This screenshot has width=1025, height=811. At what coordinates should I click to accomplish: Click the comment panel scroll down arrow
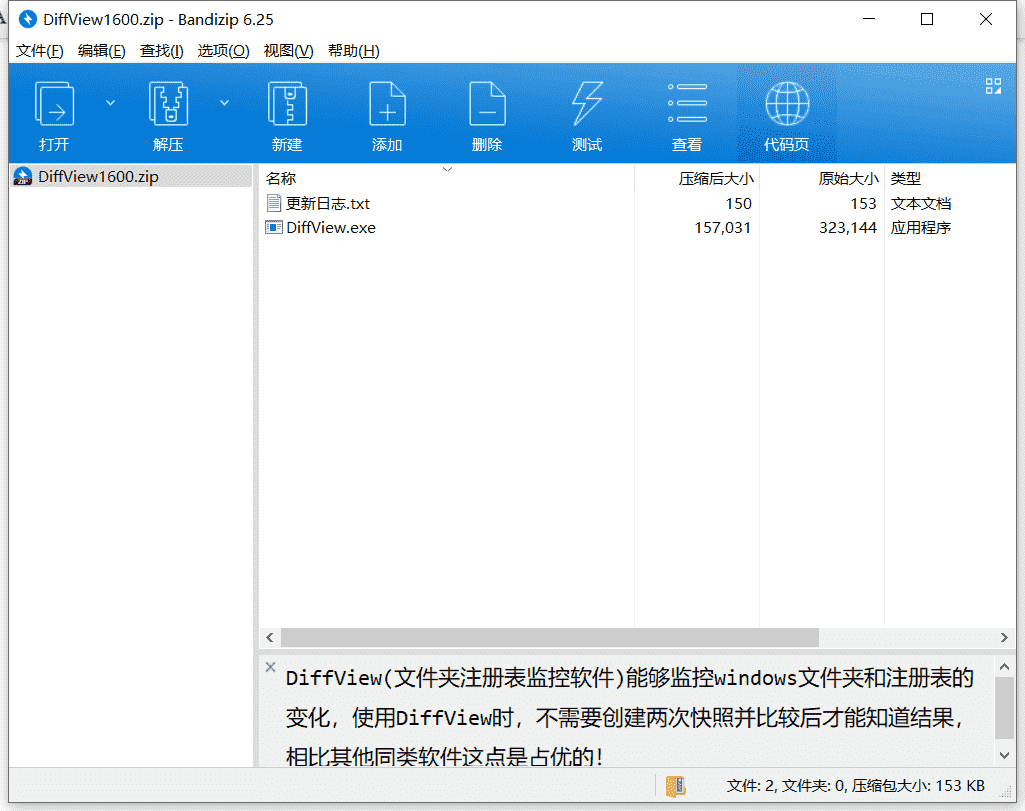tap(1005, 755)
